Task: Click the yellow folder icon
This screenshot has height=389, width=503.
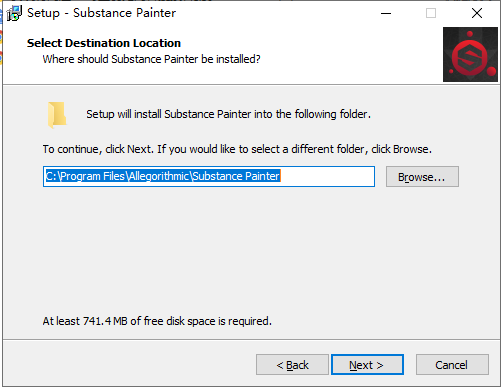Action: coord(57,115)
